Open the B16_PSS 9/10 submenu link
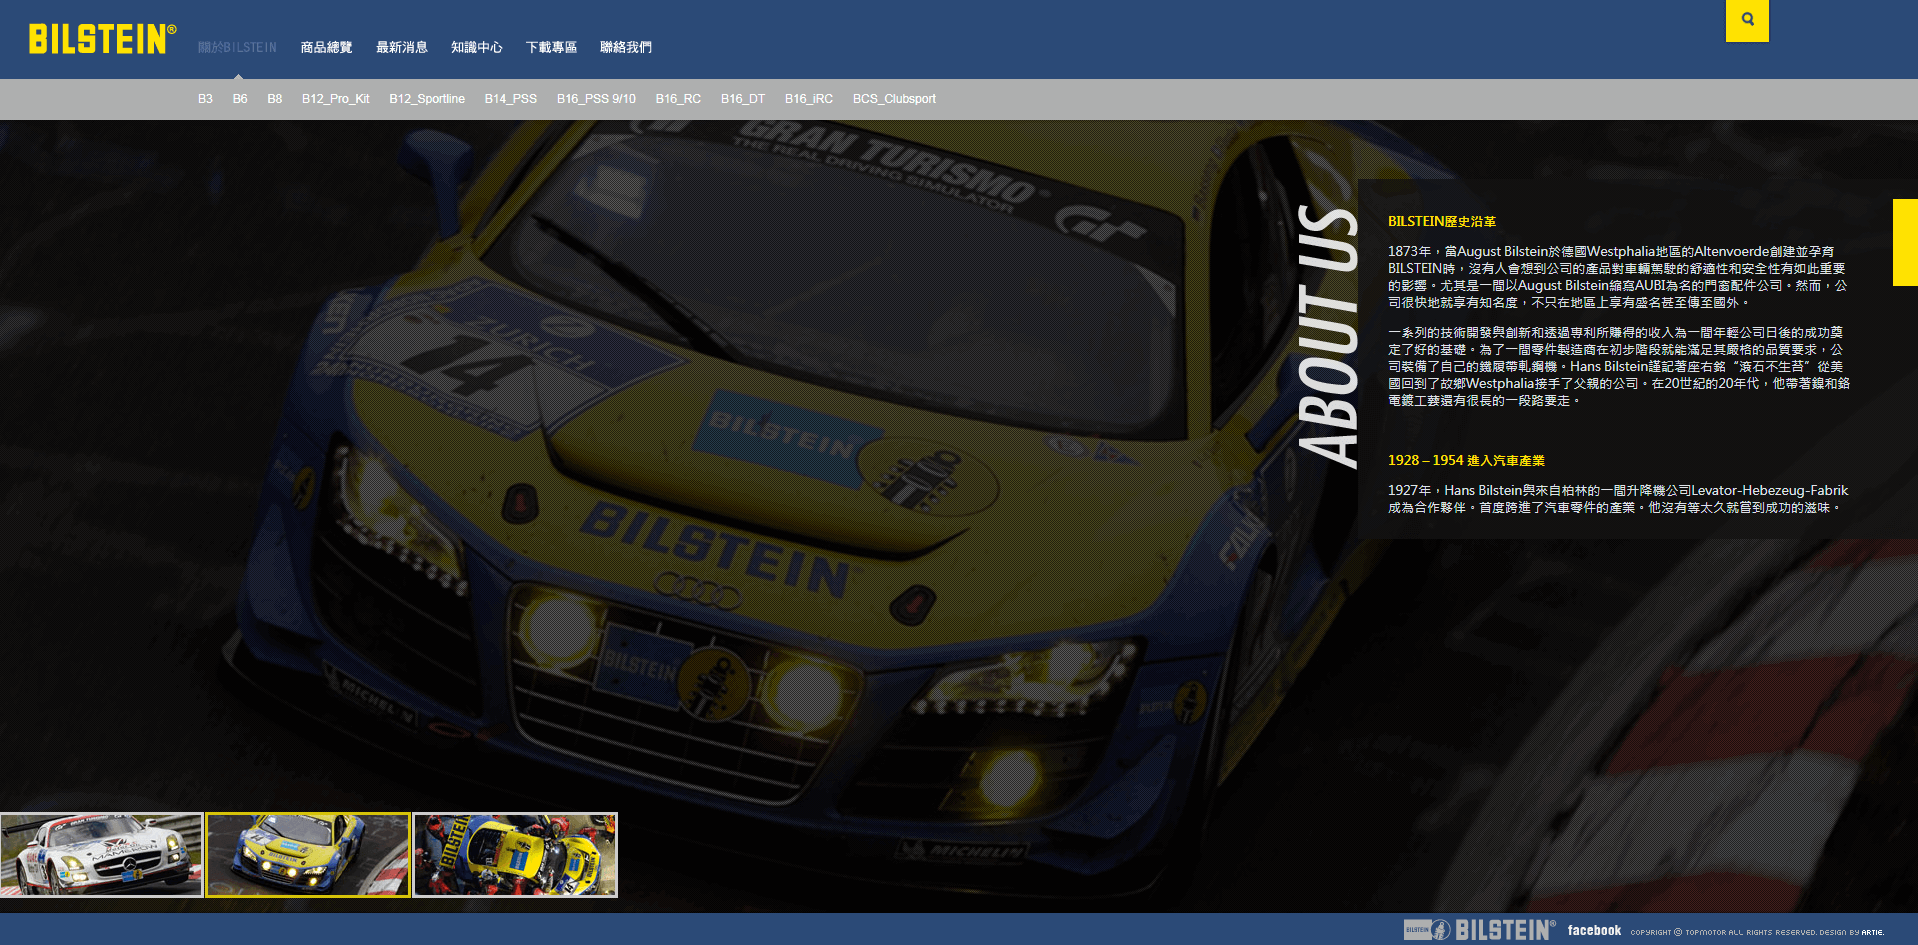Image resolution: width=1918 pixels, height=945 pixels. tap(596, 99)
